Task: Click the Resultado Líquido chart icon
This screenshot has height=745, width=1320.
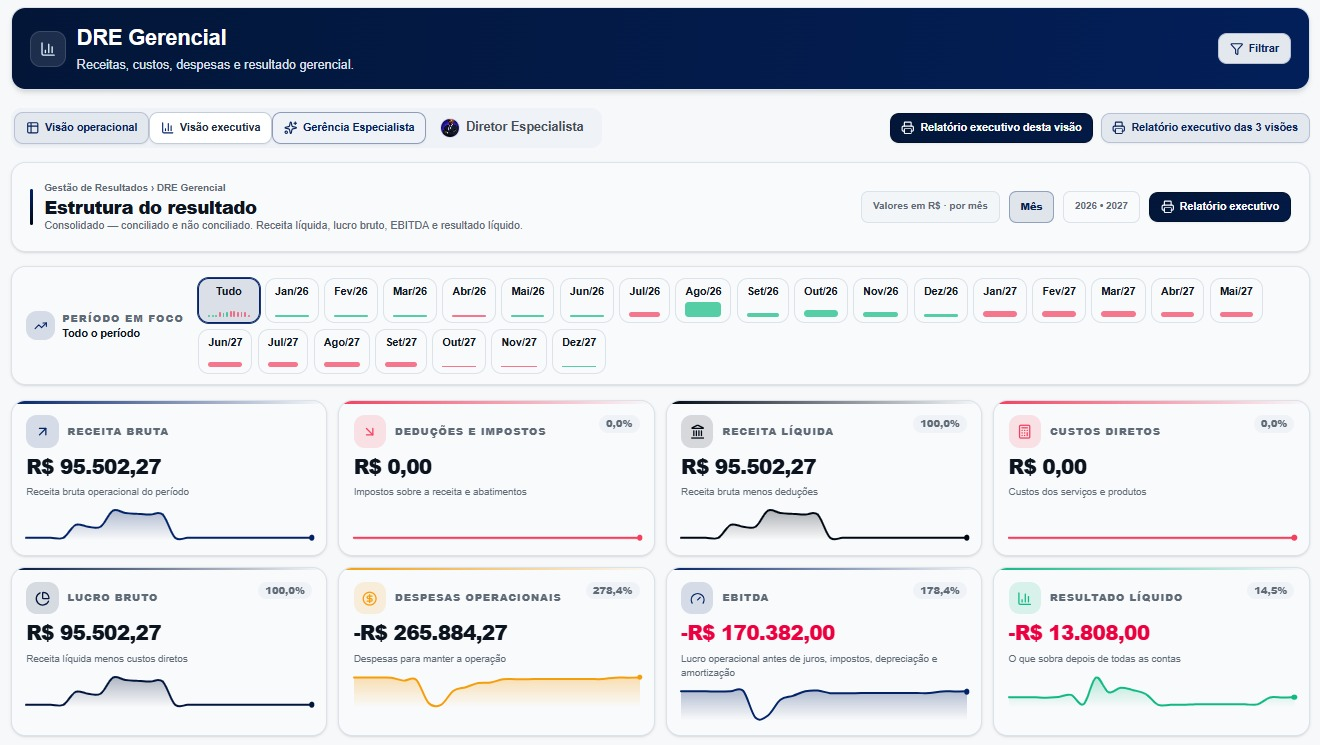Action: 1024,597
